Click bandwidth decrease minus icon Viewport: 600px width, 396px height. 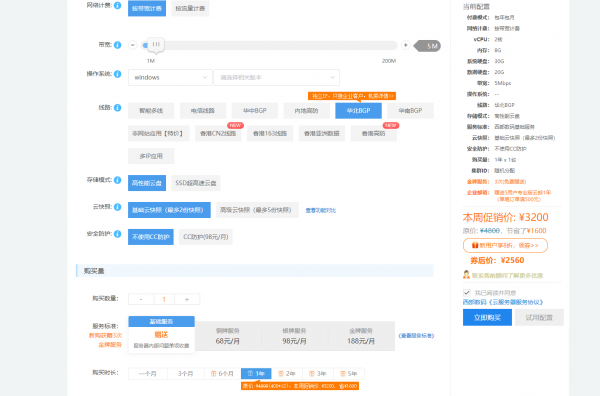pos(132,45)
